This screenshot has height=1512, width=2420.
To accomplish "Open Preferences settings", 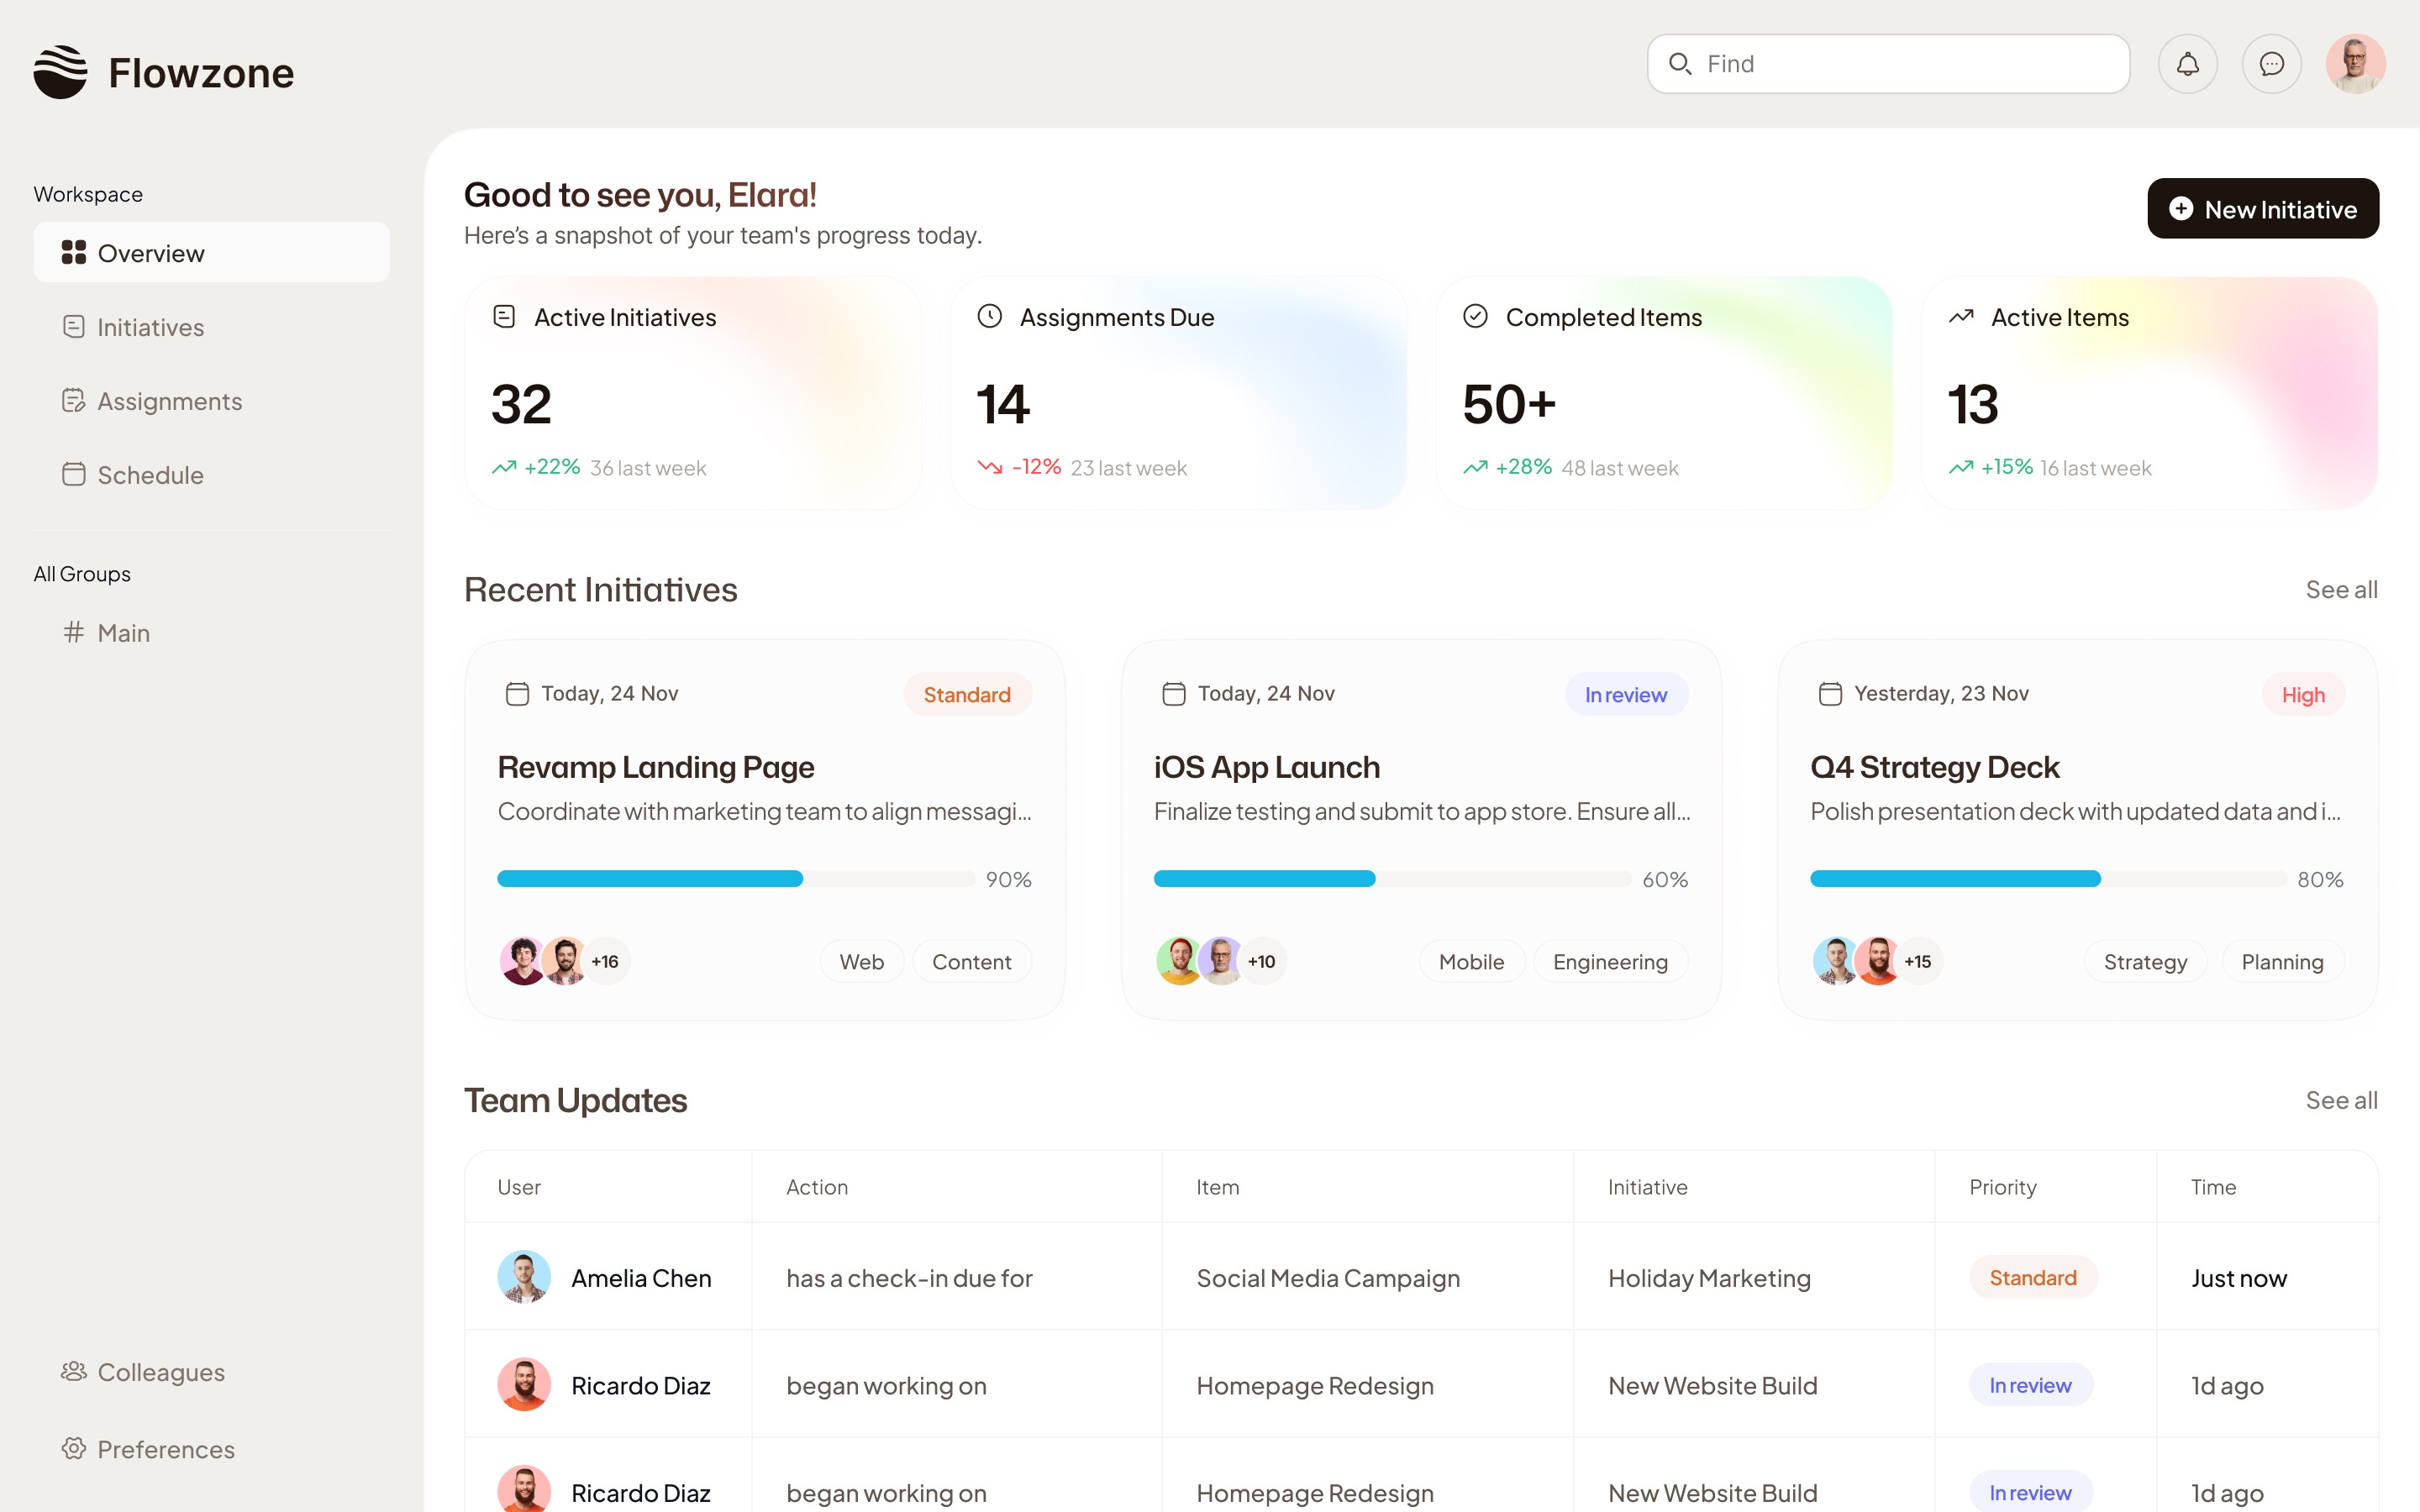I will pos(165,1449).
